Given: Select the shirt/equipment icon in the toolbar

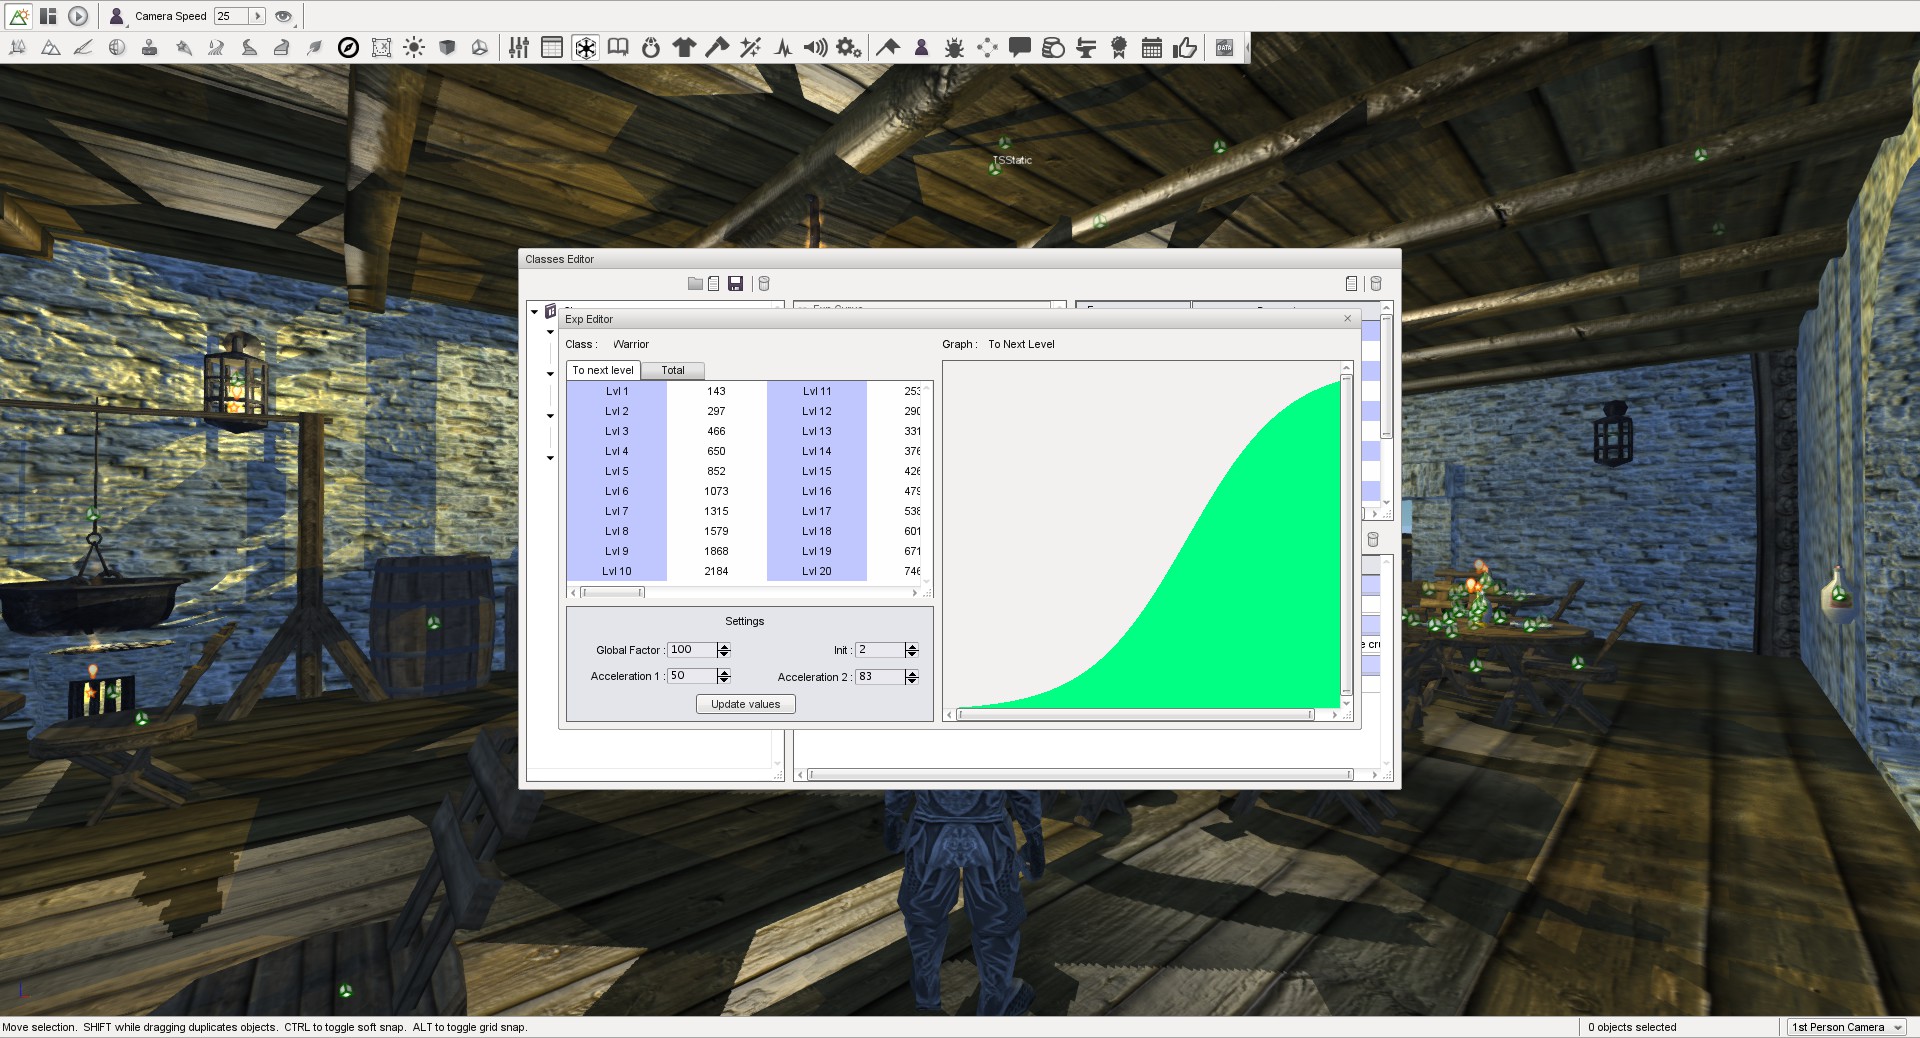Looking at the screenshot, I should point(684,47).
